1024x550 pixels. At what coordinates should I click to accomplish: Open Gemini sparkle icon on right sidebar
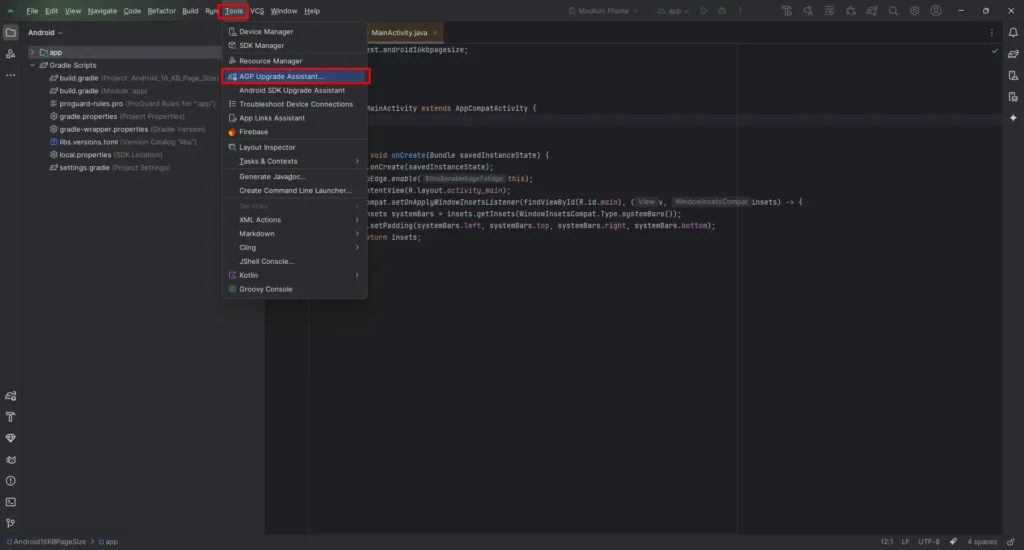coord(1013,118)
